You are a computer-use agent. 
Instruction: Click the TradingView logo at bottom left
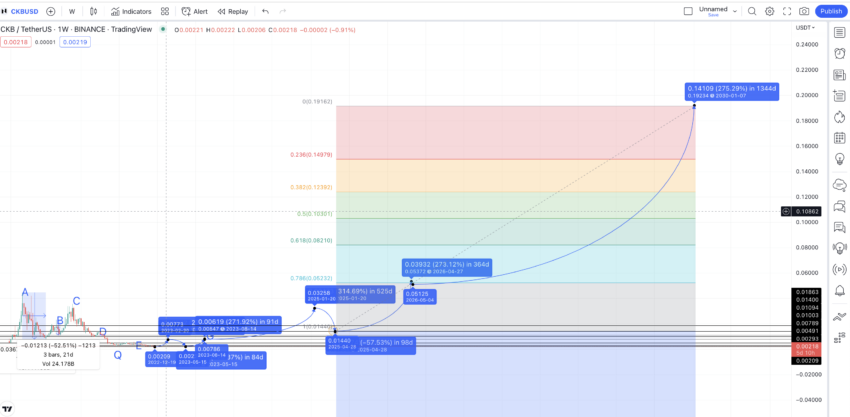(7, 409)
